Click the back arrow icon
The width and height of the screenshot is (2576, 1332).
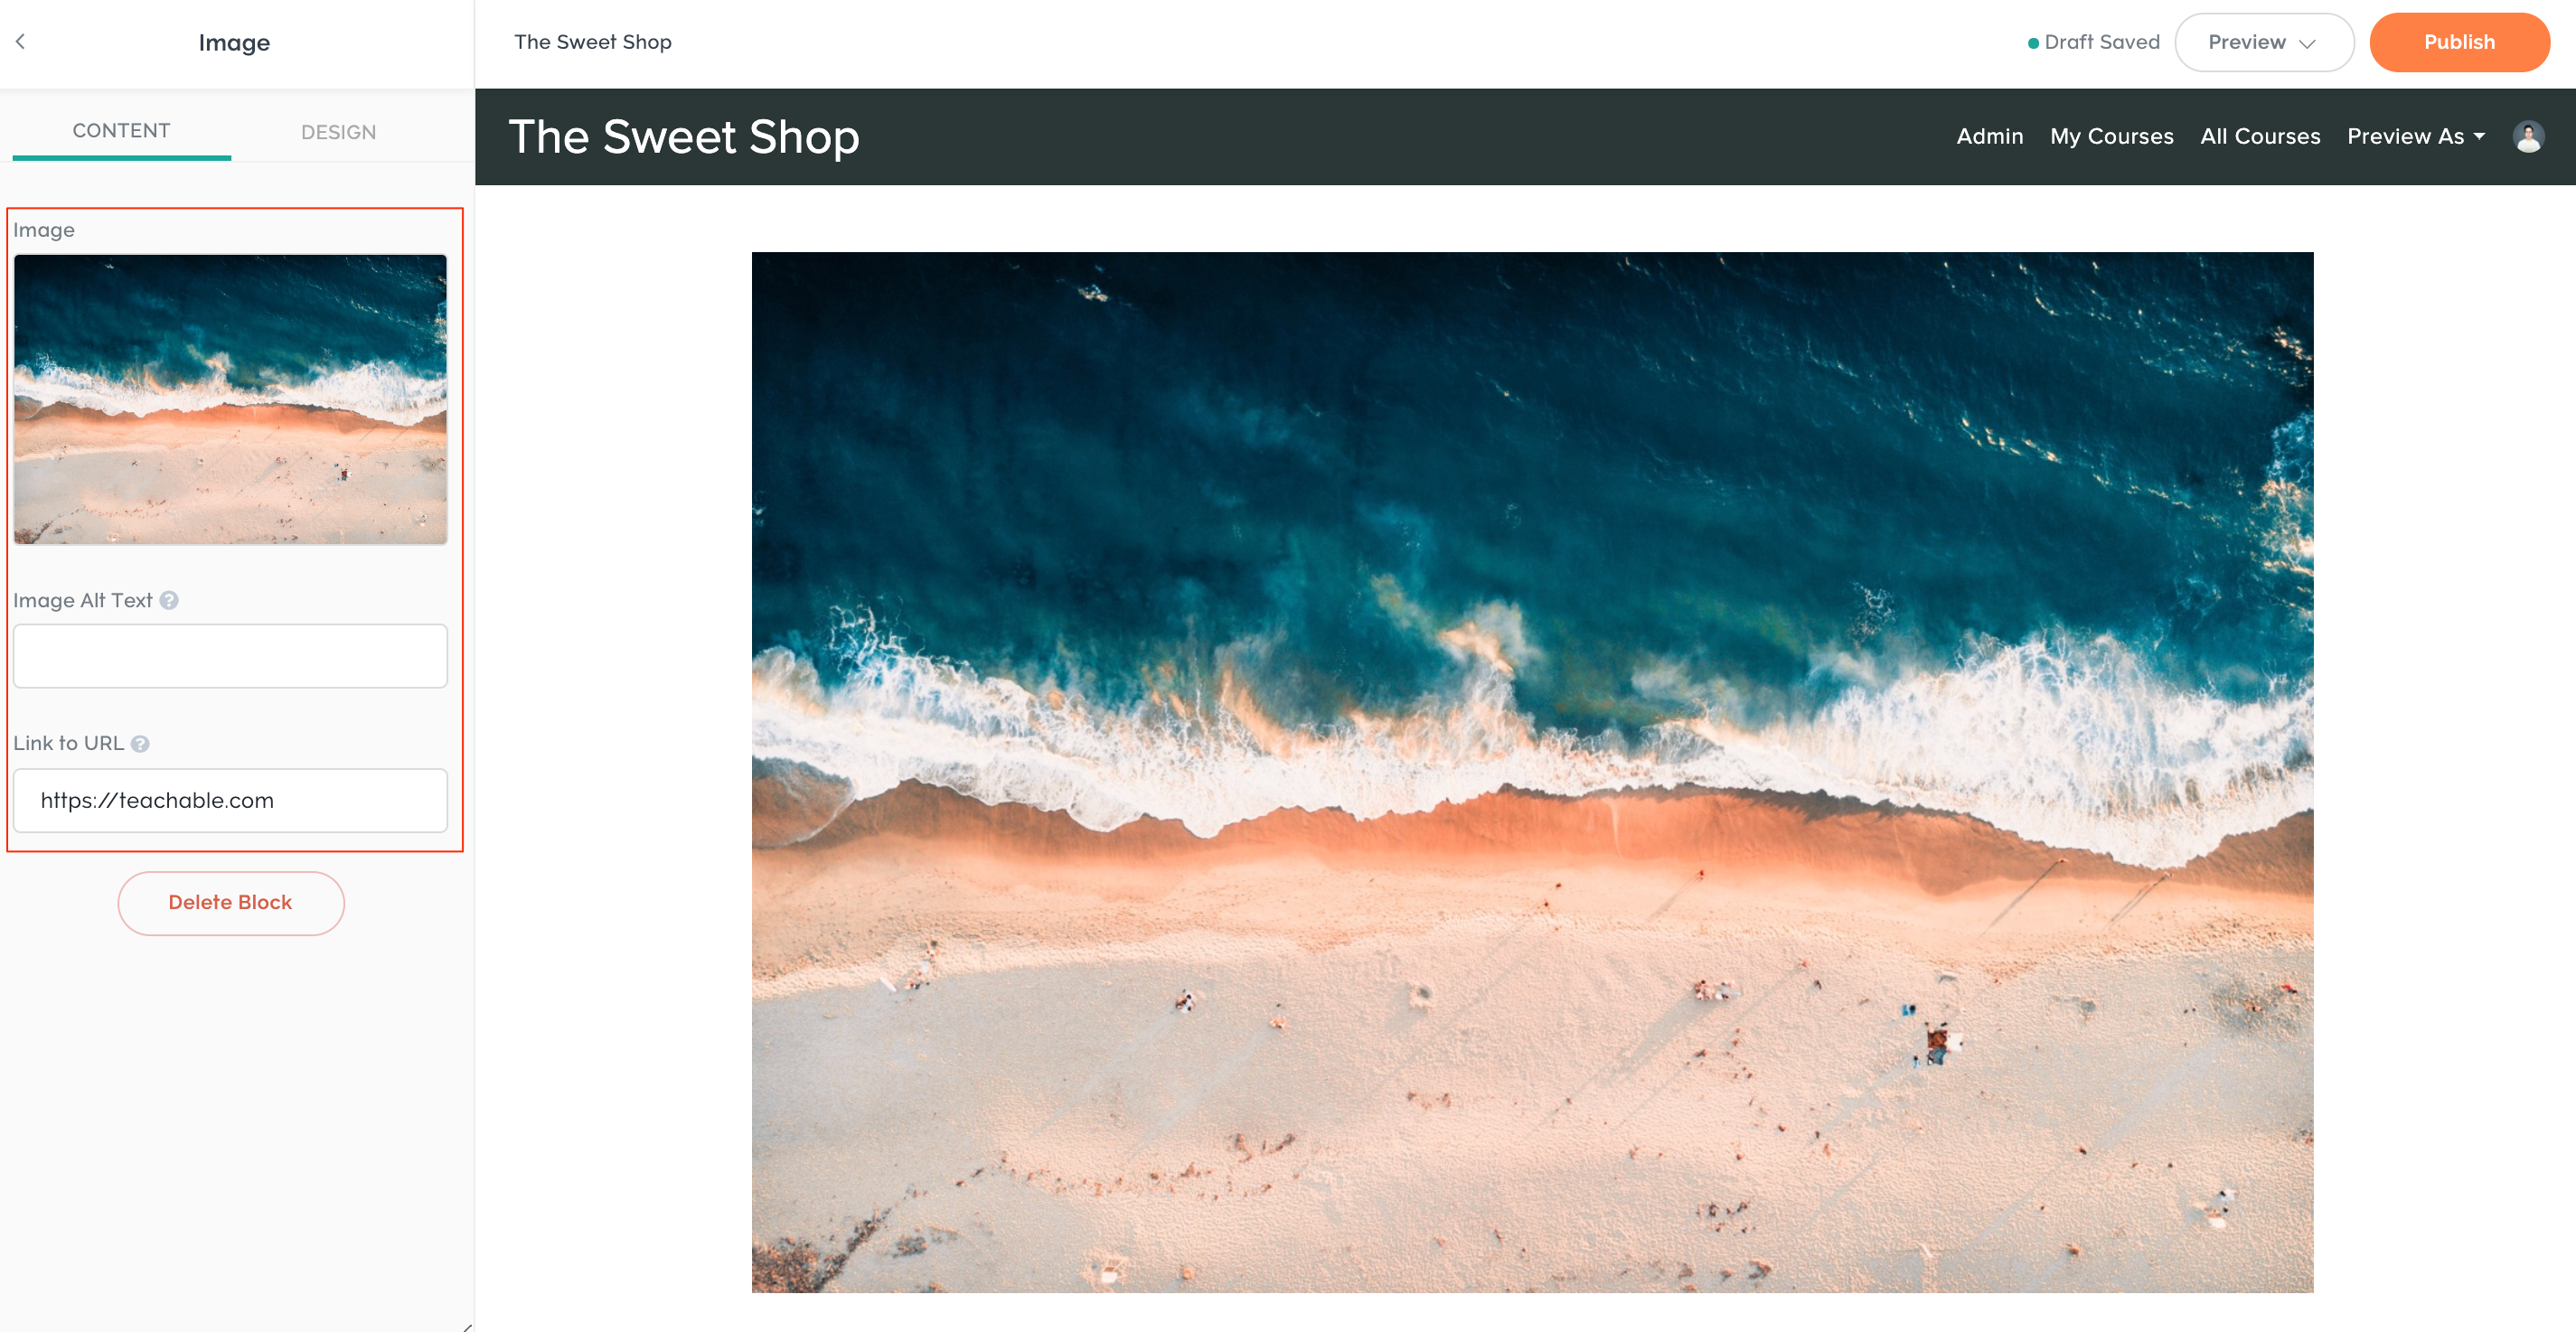[x=20, y=41]
